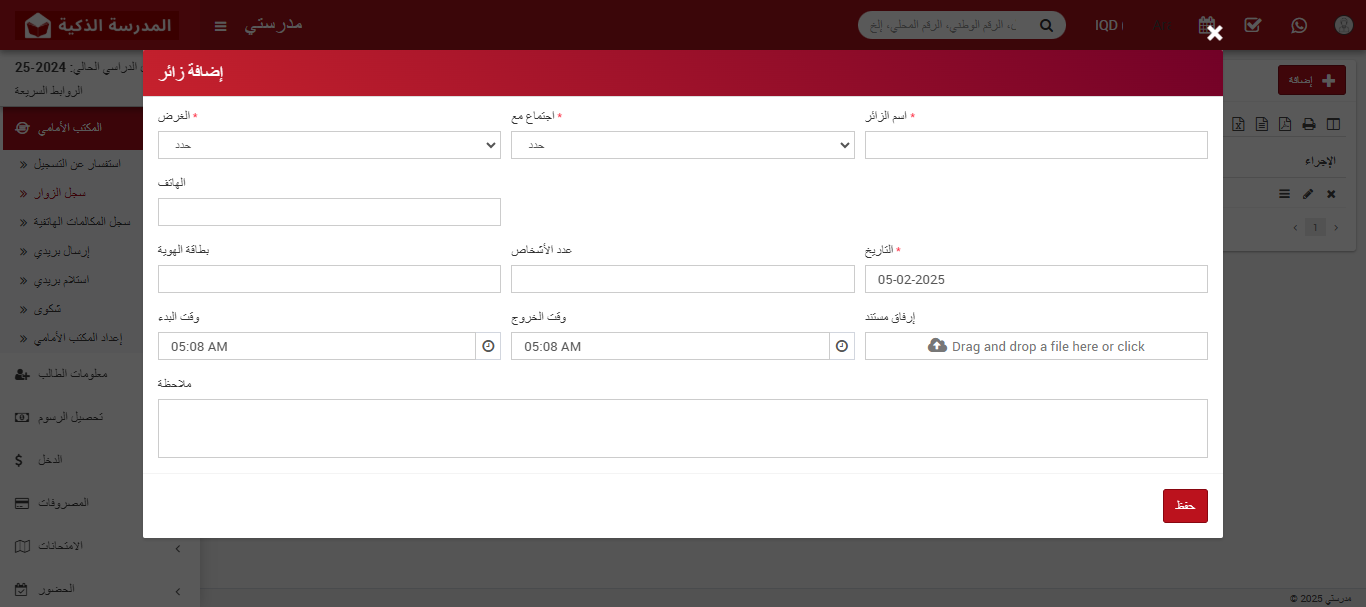Close the إضافة زائر dialog
Viewport: 1366px width, 607px height.
1214,33
